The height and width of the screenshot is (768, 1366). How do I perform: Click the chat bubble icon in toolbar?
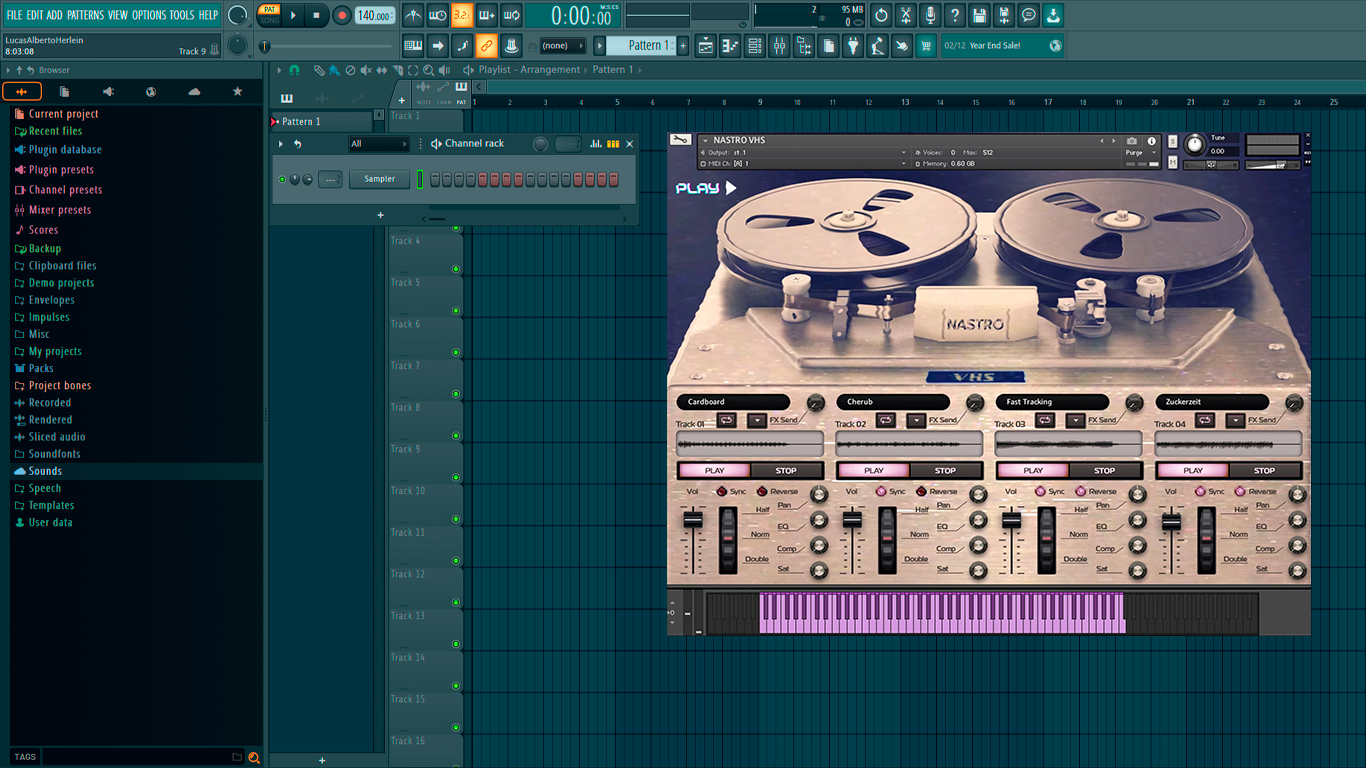tap(1028, 15)
